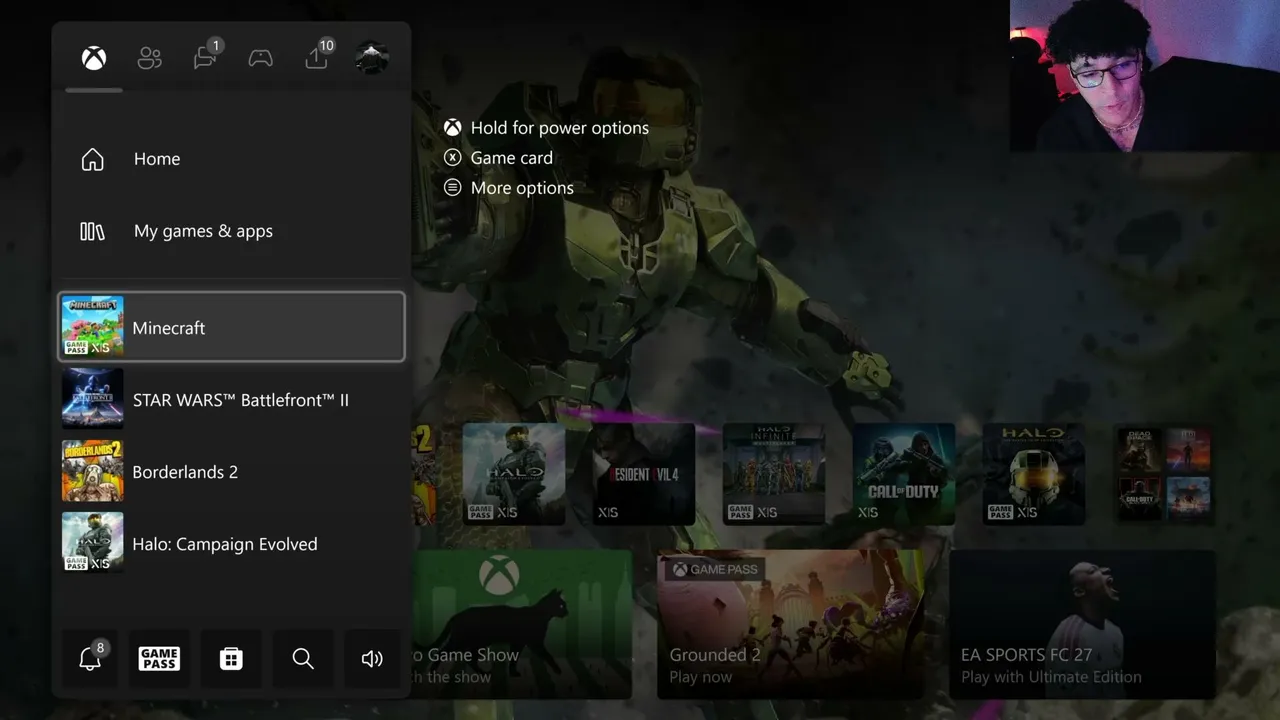Open the Grounded 2 Play now card
This screenshot has width=1280, height=720.
coord(791,624)
